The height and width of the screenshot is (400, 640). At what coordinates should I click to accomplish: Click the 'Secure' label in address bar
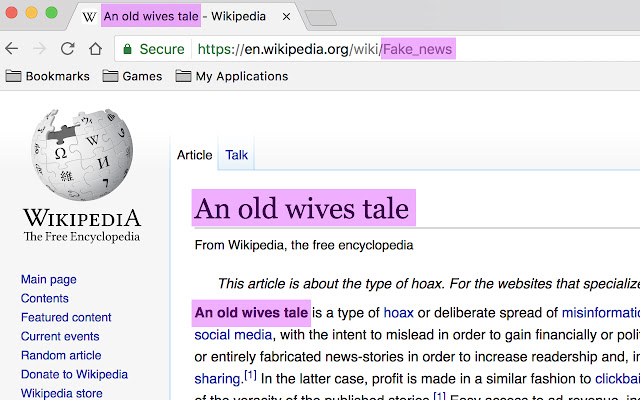162,49
